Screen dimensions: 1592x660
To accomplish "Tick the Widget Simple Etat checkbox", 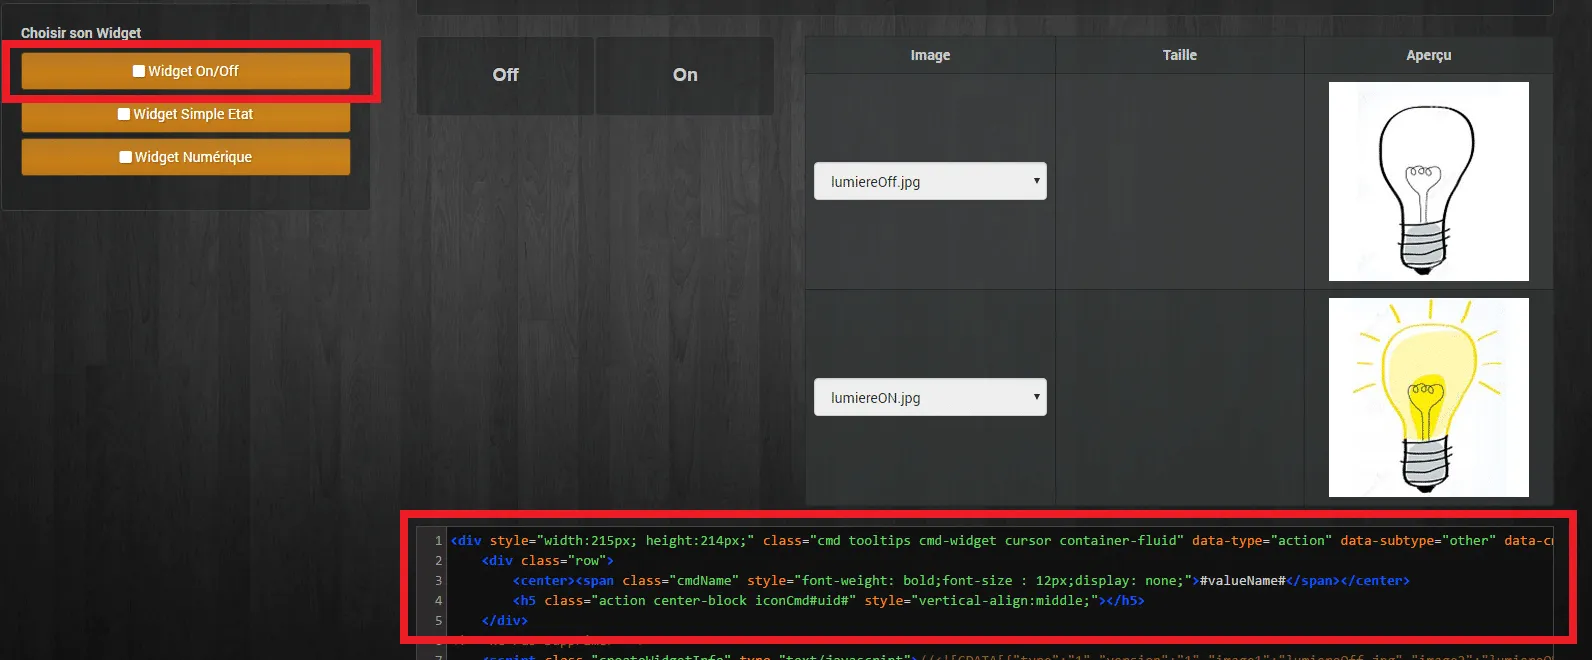I will point(124,114).
